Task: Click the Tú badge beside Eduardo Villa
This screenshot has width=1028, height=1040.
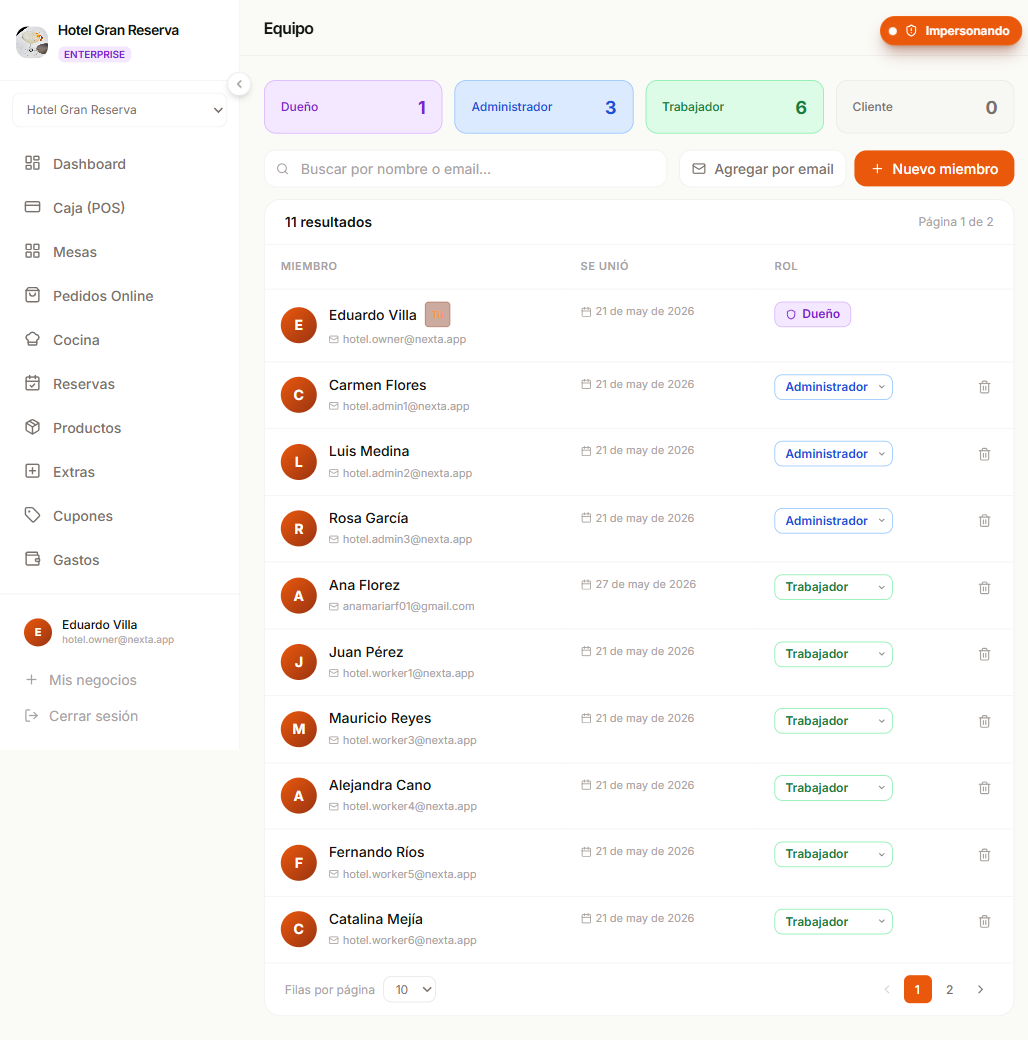Action: coord(437,314)
